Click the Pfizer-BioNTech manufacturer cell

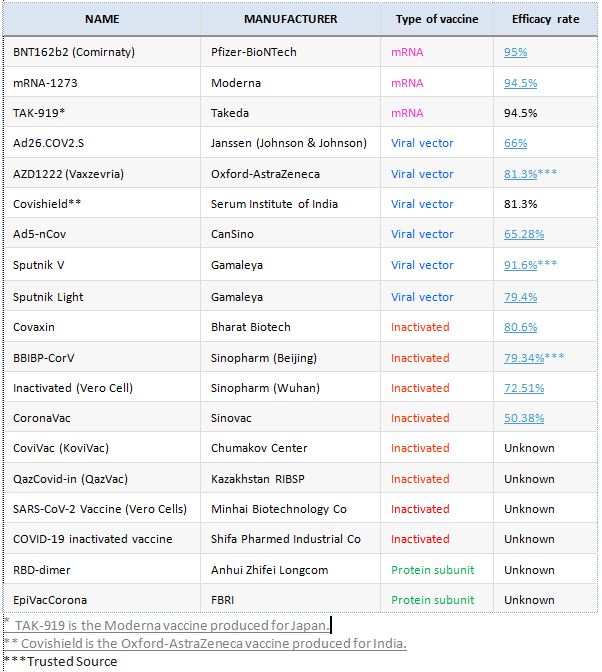pyautogui.click(x=254, y=52)
